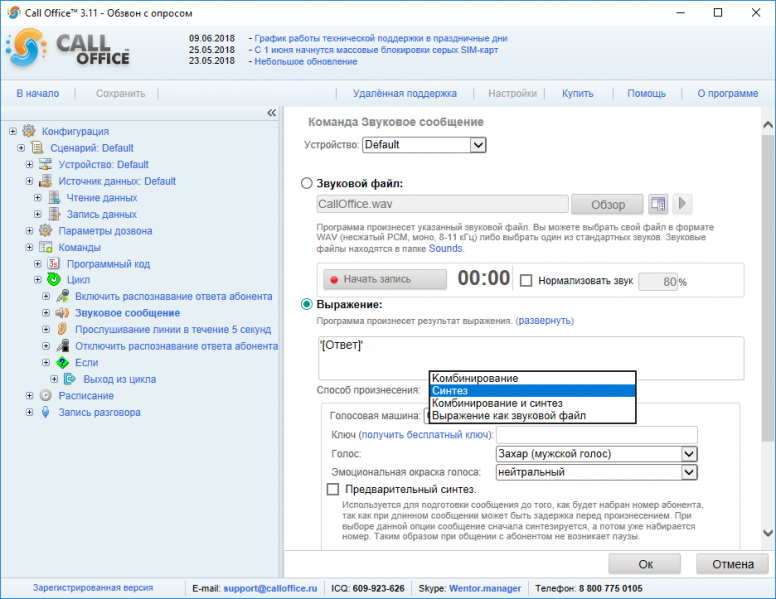The image size is (776, 599).
Task: Click the Включить распознавание microphone icon
Action: pos(62,296)
